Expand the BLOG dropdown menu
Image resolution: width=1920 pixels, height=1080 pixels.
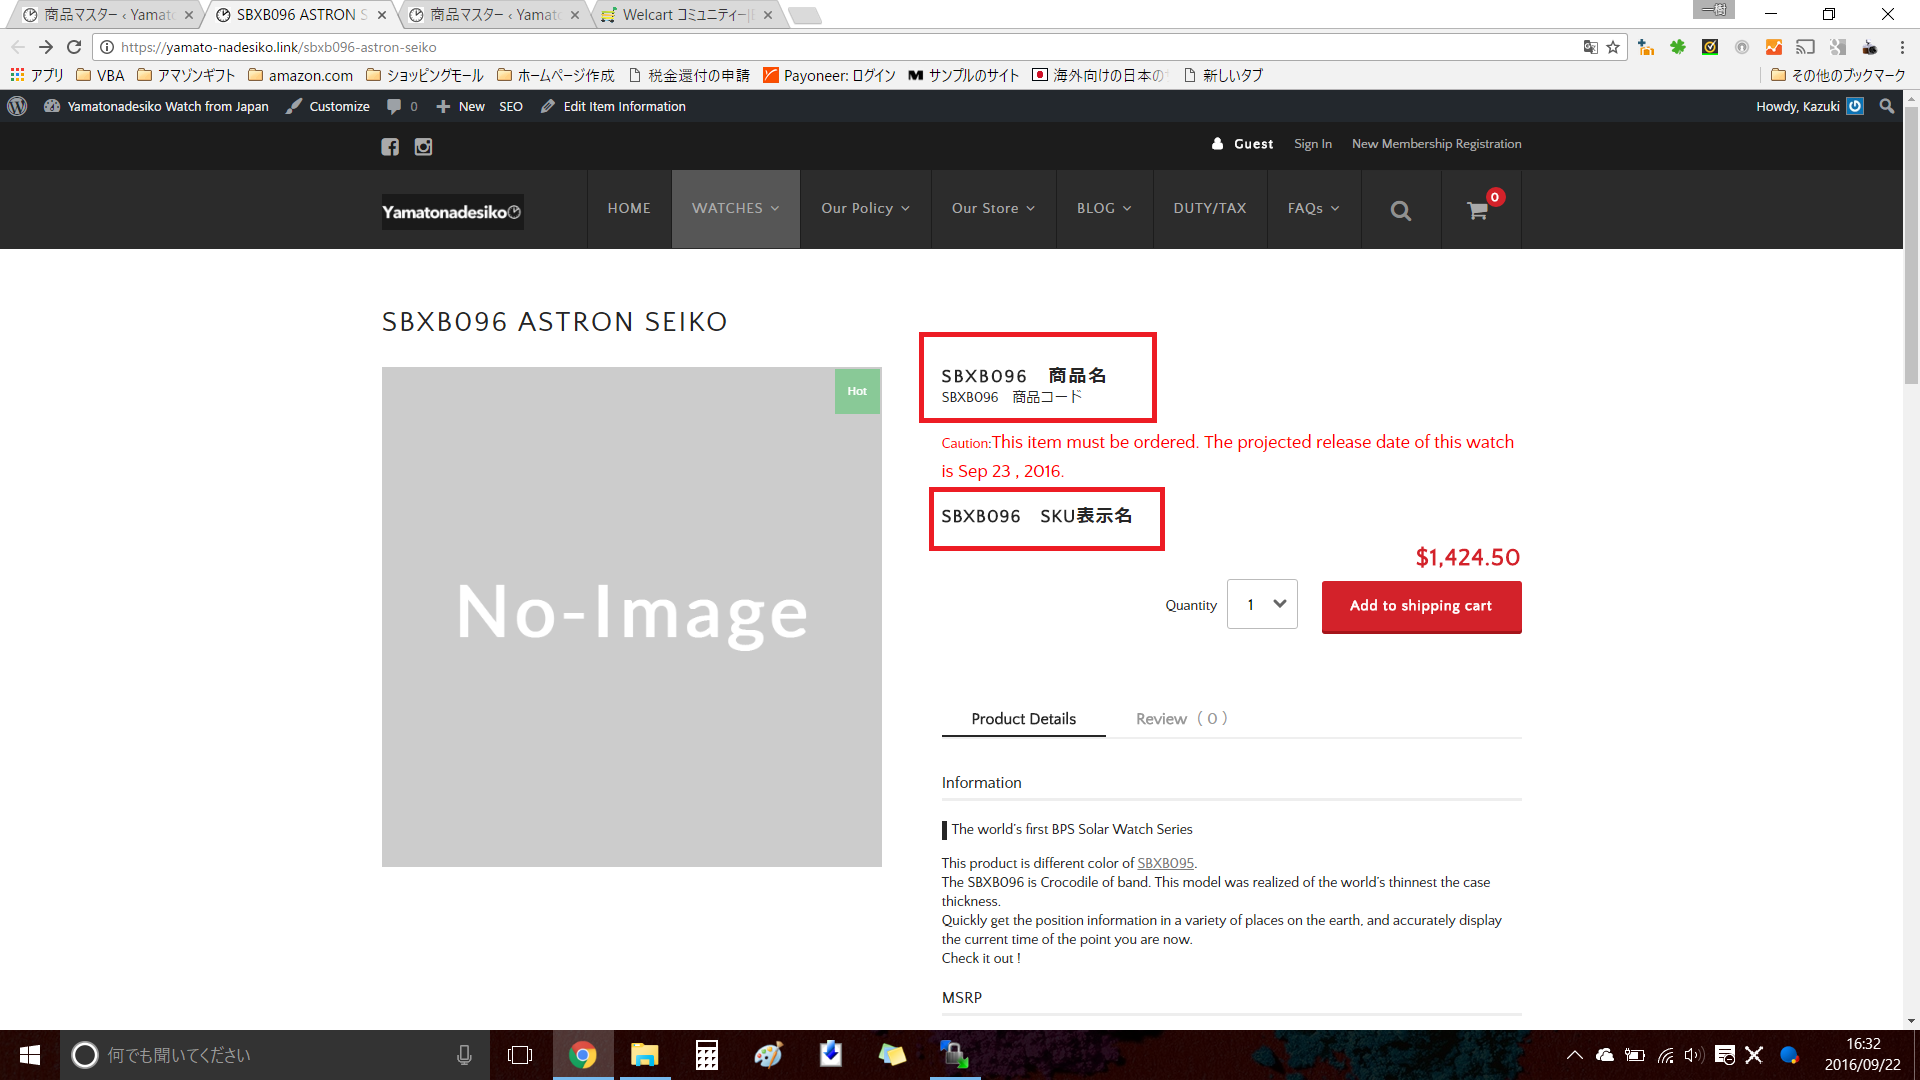(1104, 209)
